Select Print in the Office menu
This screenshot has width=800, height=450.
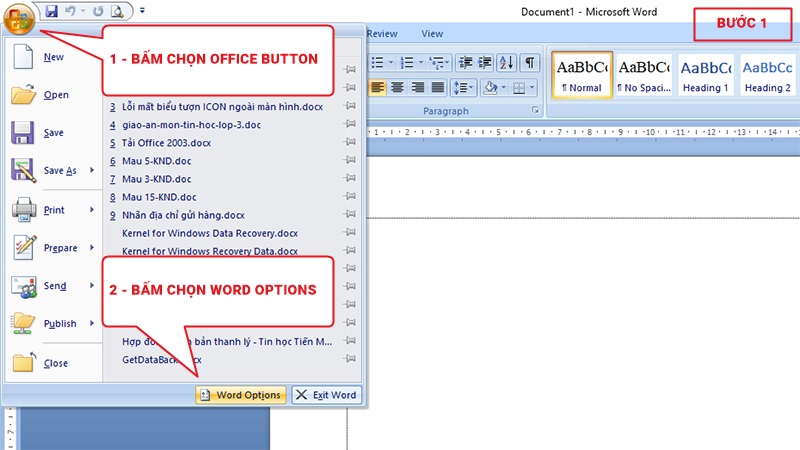(54, 210)
